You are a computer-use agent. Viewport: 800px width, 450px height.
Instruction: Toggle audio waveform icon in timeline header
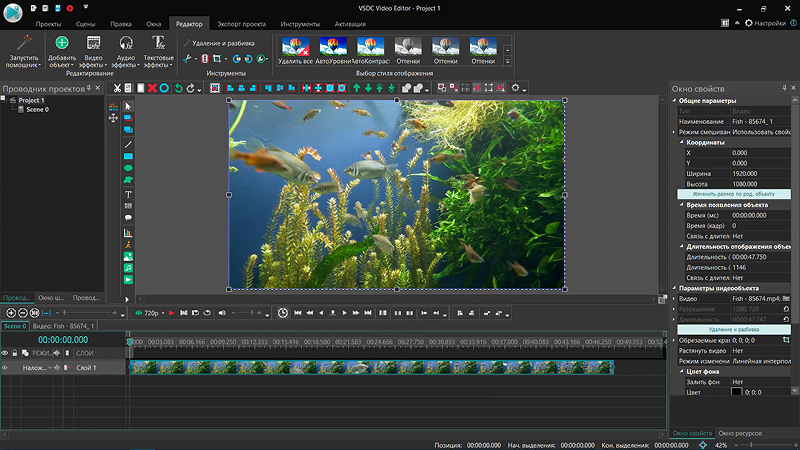57,353
